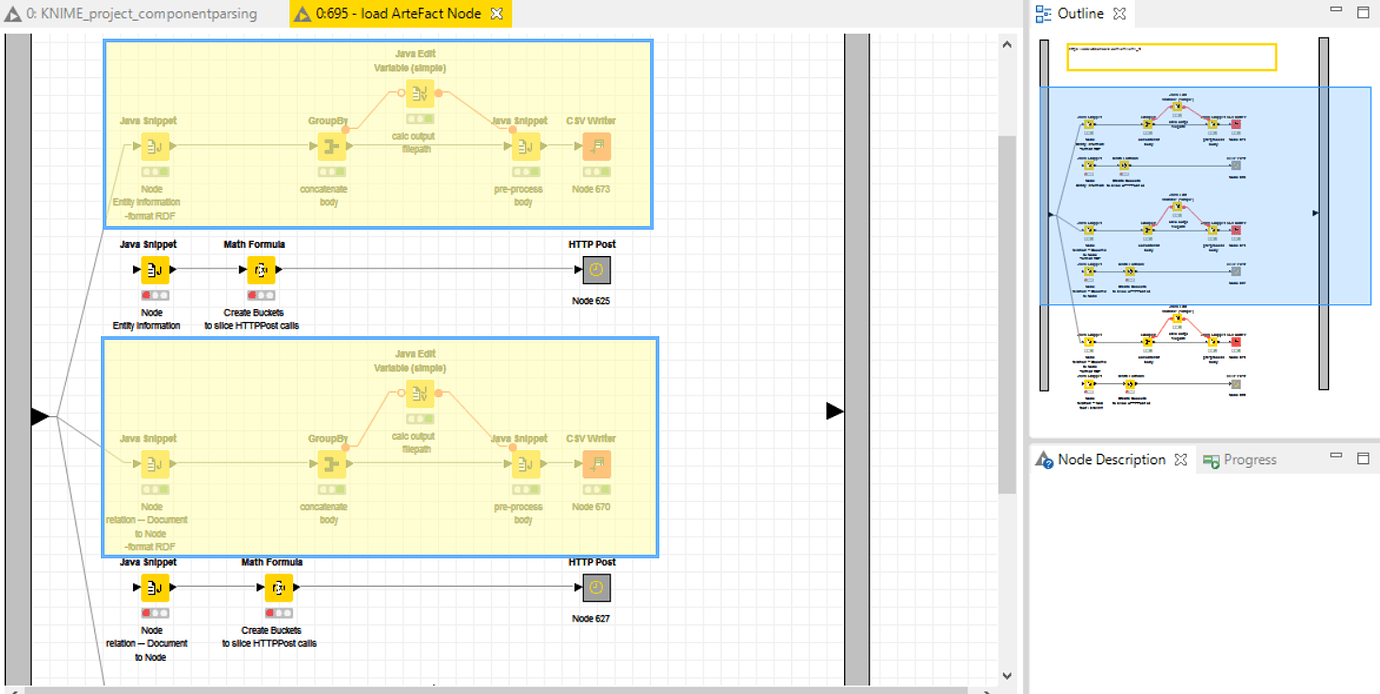Click 'Create Buckets to slice HTTPPost calls' label near Node 625

pos(252,319)
